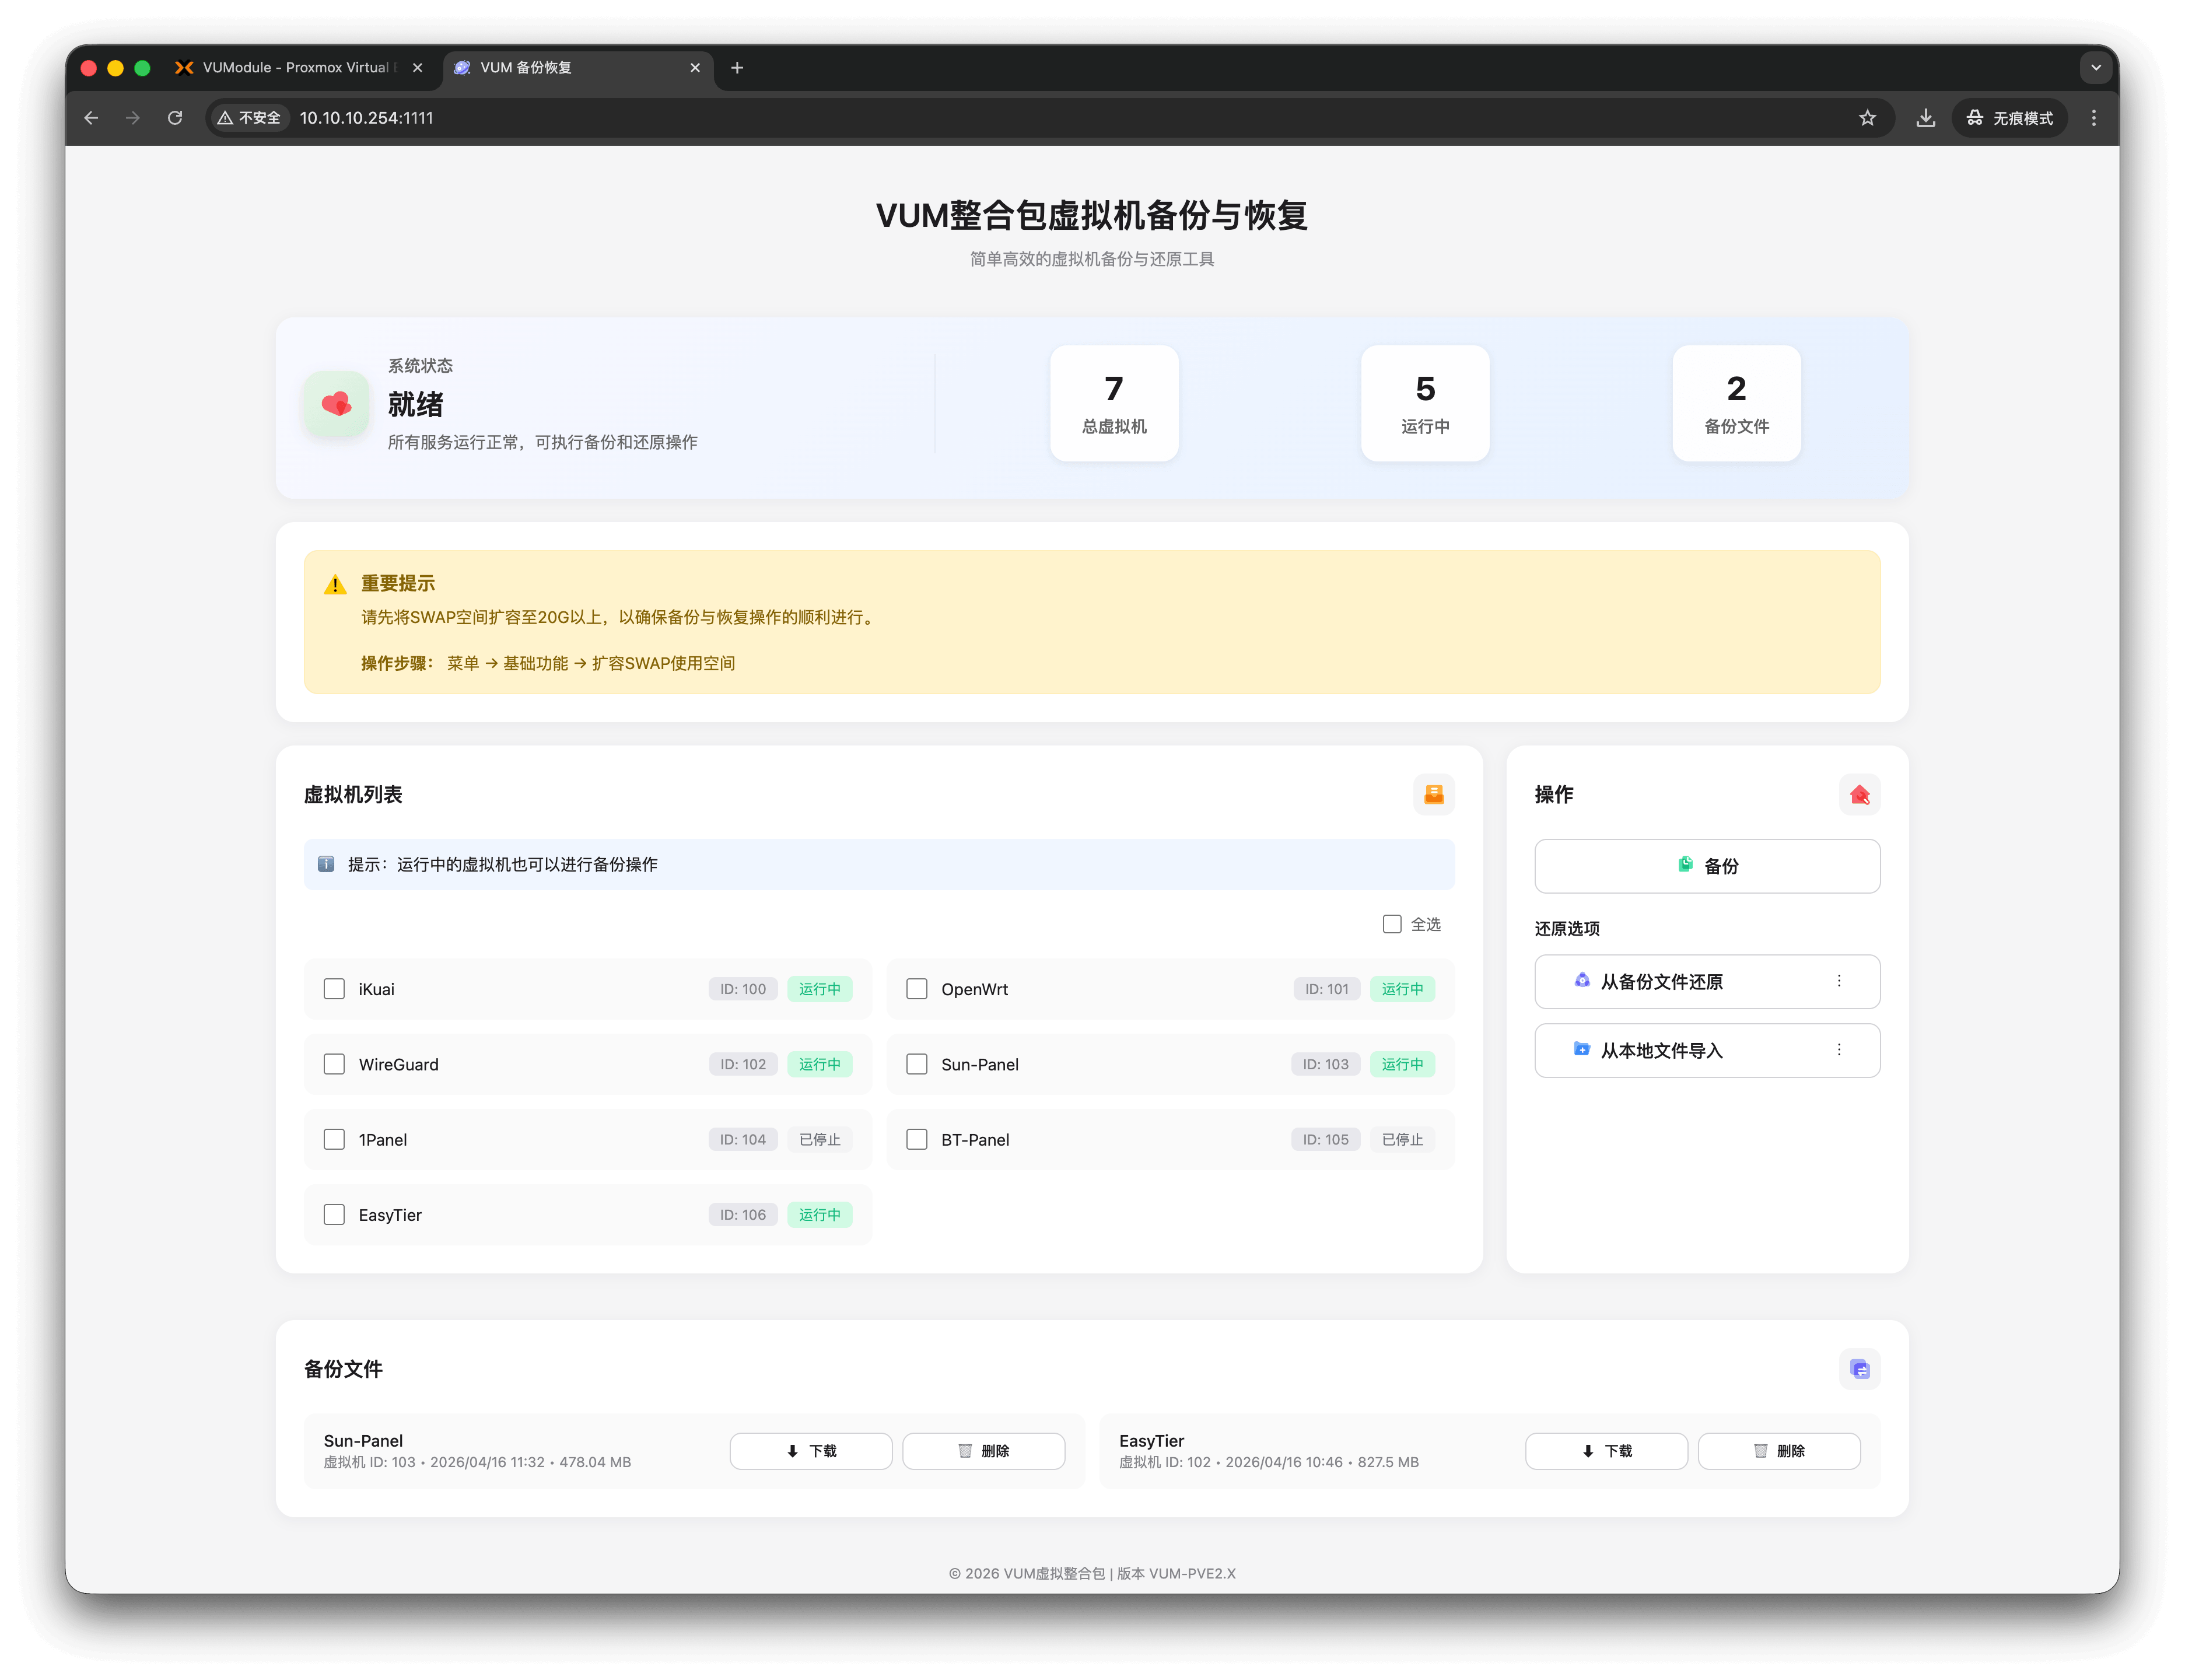2185x1680 pixels.
Task: Click the orange VM list panel icon
Action: point(1433,794)
